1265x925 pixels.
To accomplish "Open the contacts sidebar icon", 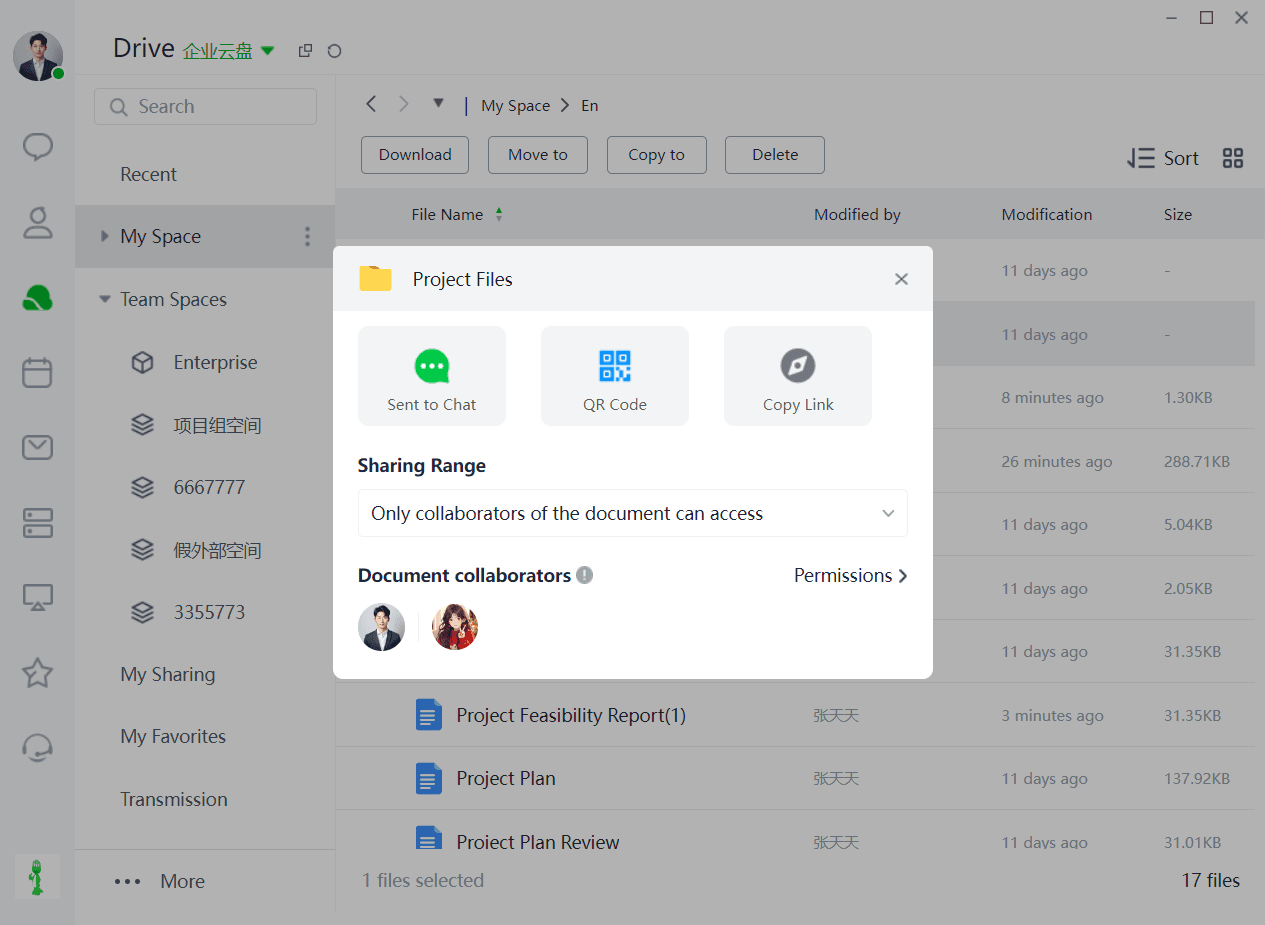I will coord(38,223).
